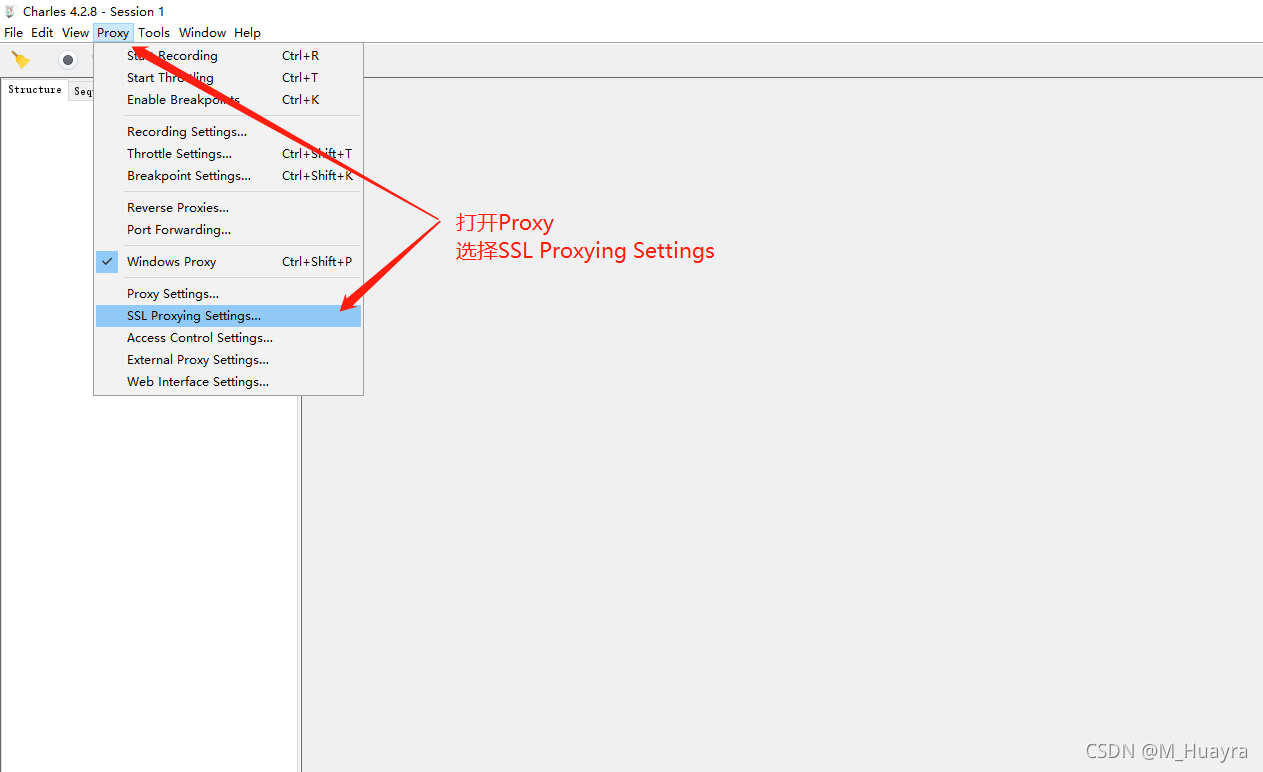This screenshot has width=1263, height=772.
Task: Select Enable Breakpoints menu entry
Action: pos(228,100)
